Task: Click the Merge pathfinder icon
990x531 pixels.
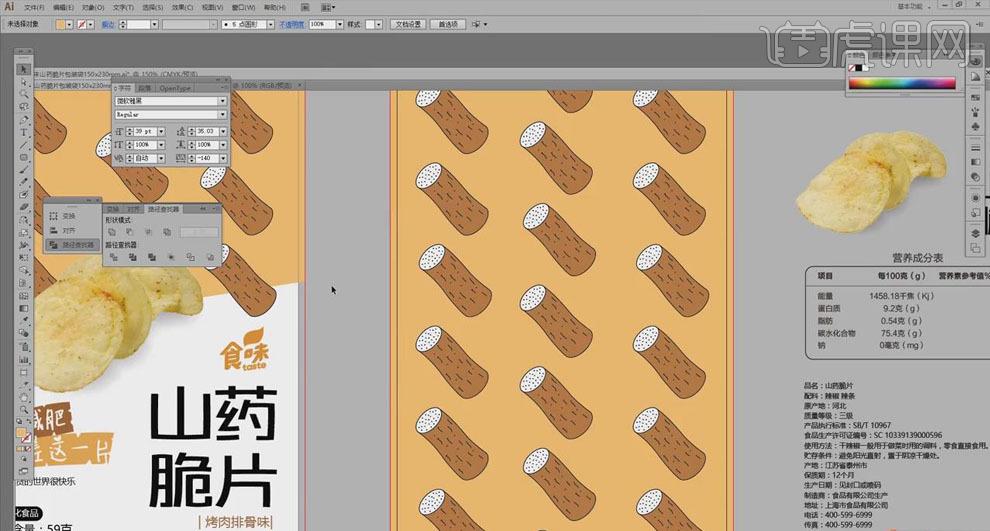Action: [152, 257]
